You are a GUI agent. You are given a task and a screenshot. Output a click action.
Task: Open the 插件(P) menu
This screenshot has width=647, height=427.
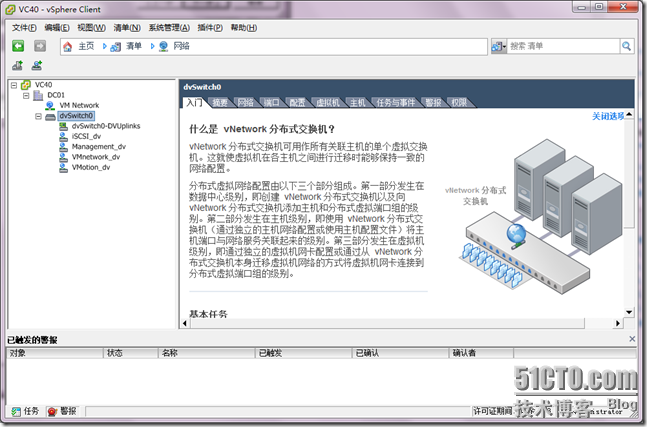click(x=210, y=28)
